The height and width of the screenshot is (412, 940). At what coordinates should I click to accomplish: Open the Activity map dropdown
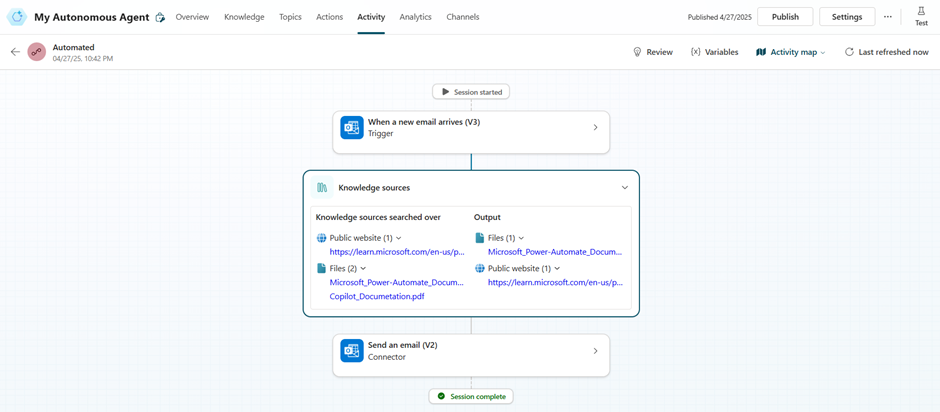pos(791,52)
